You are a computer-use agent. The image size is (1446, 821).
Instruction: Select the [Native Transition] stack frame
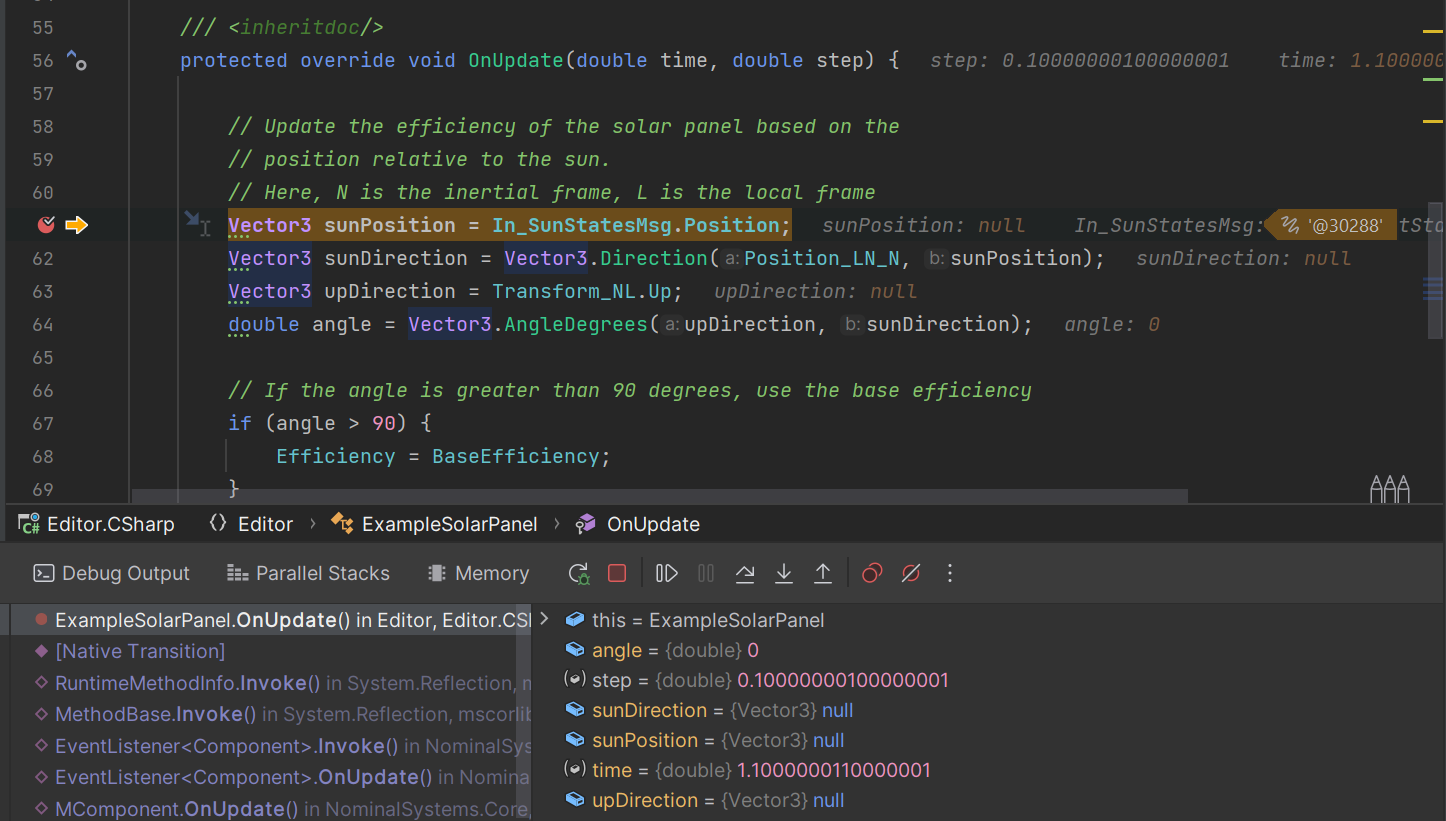[x=270, y=651]
